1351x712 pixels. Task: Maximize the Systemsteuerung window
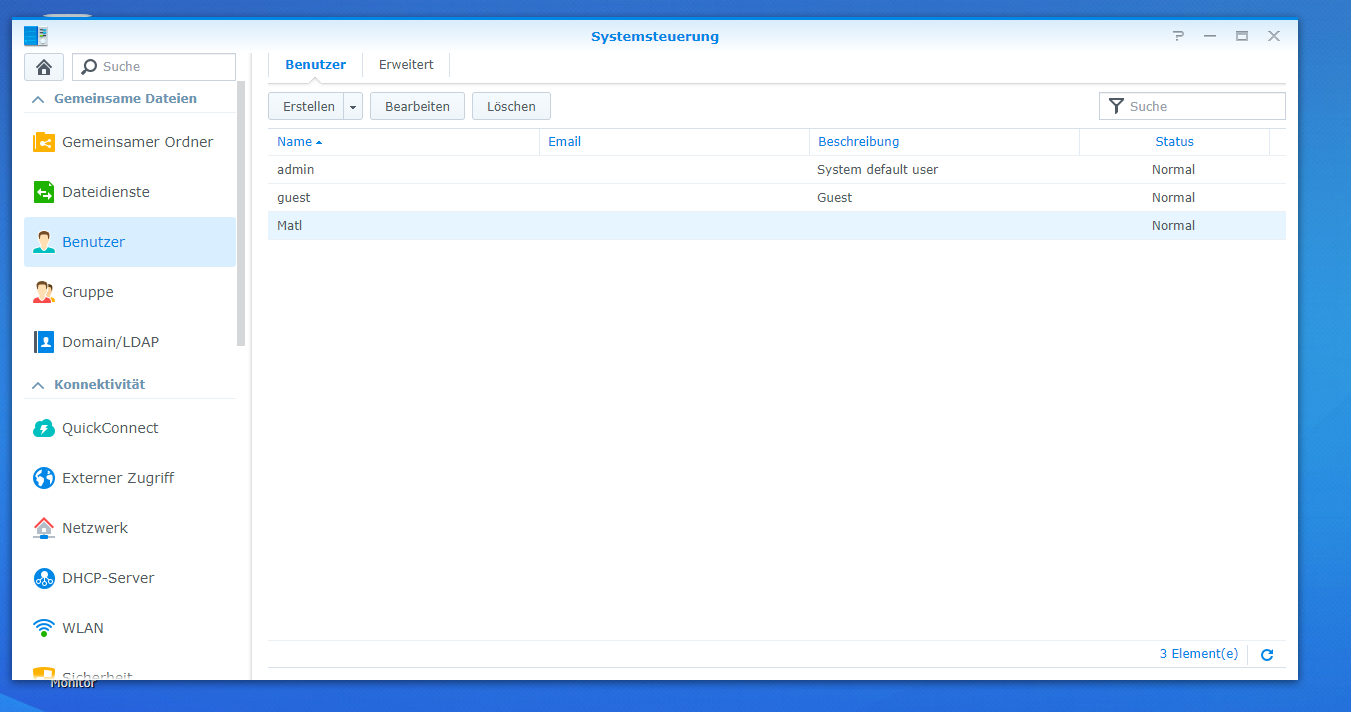tap(1242, 36)
